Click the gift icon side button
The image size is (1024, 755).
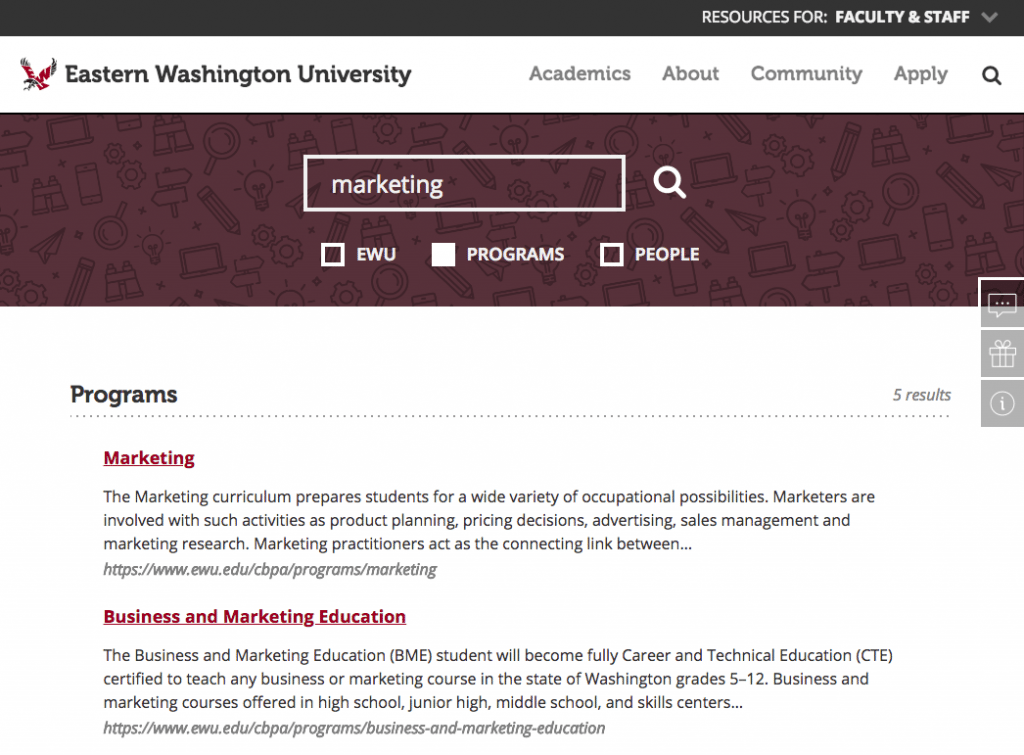[1002, 353]
